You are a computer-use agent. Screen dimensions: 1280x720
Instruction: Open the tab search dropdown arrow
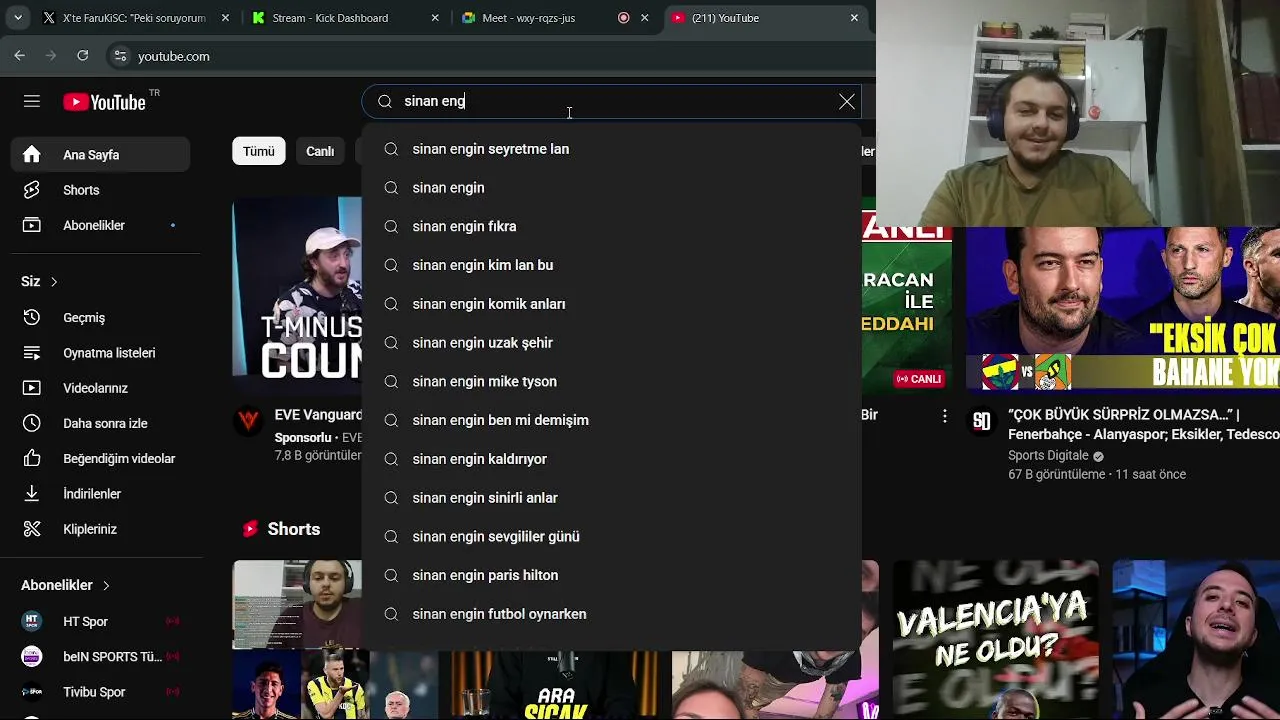(x=18, y=18)
